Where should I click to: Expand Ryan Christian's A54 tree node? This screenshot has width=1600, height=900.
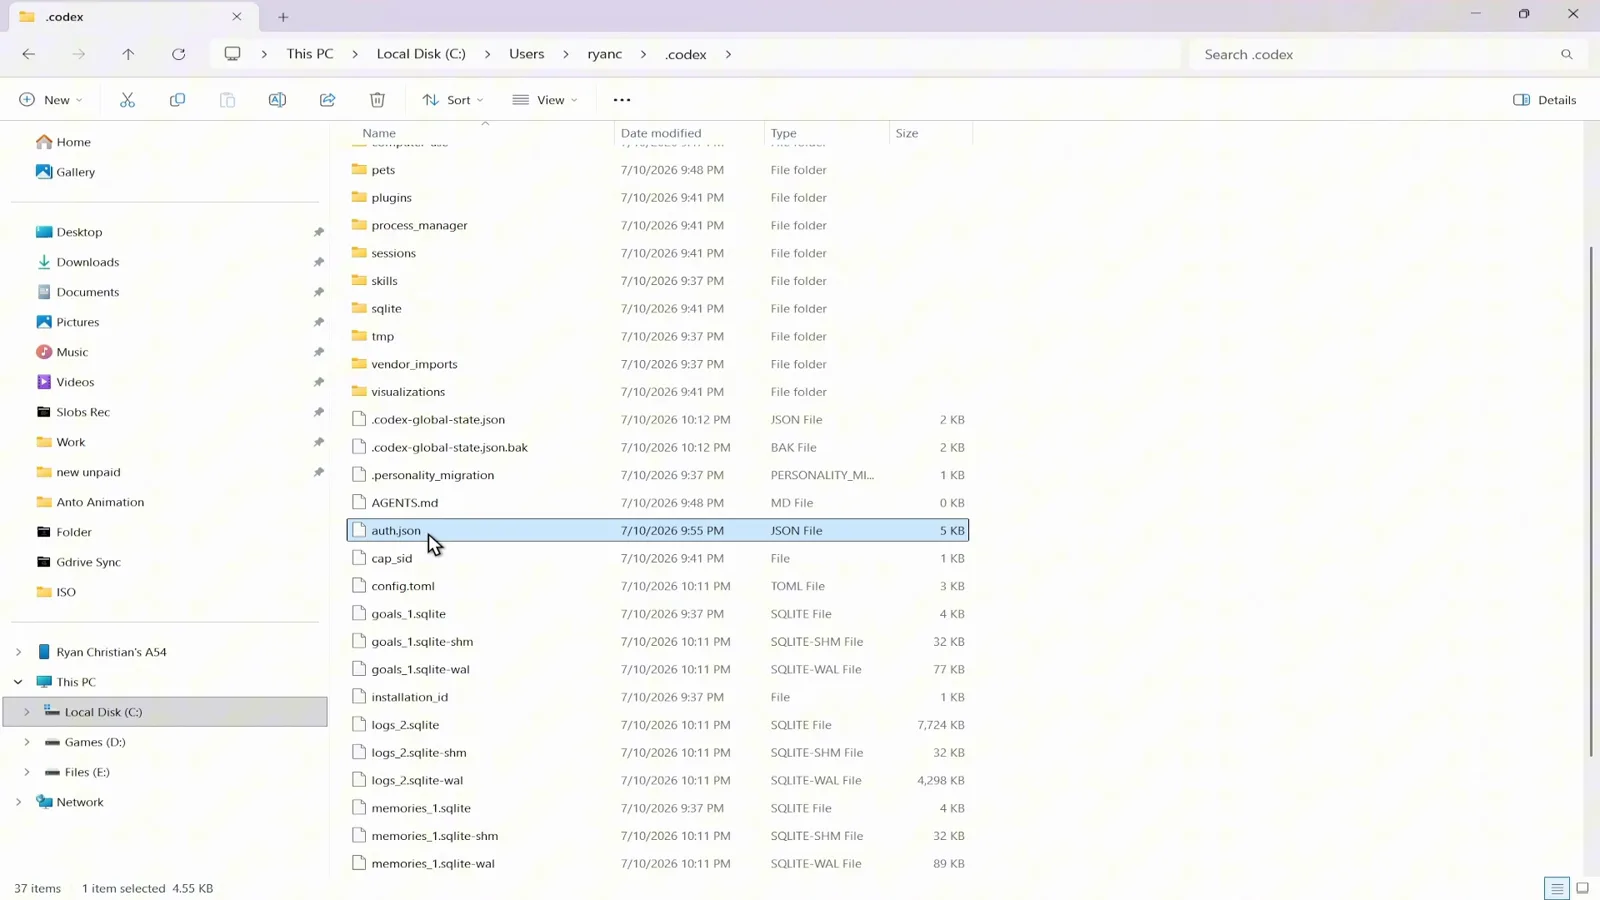[x=18, y=652]
